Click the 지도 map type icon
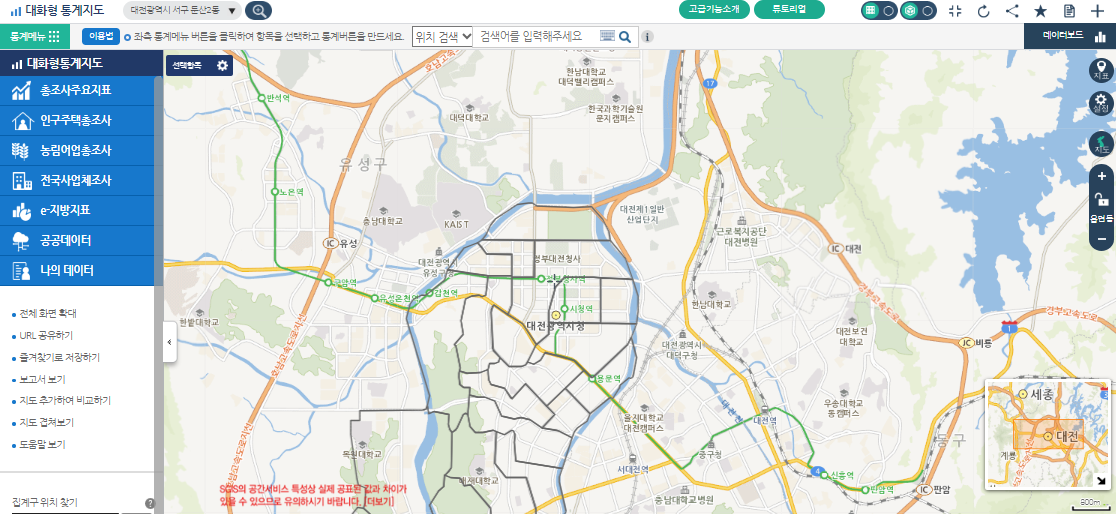This screenshot has width=1116, height=514. point(1101,144)
